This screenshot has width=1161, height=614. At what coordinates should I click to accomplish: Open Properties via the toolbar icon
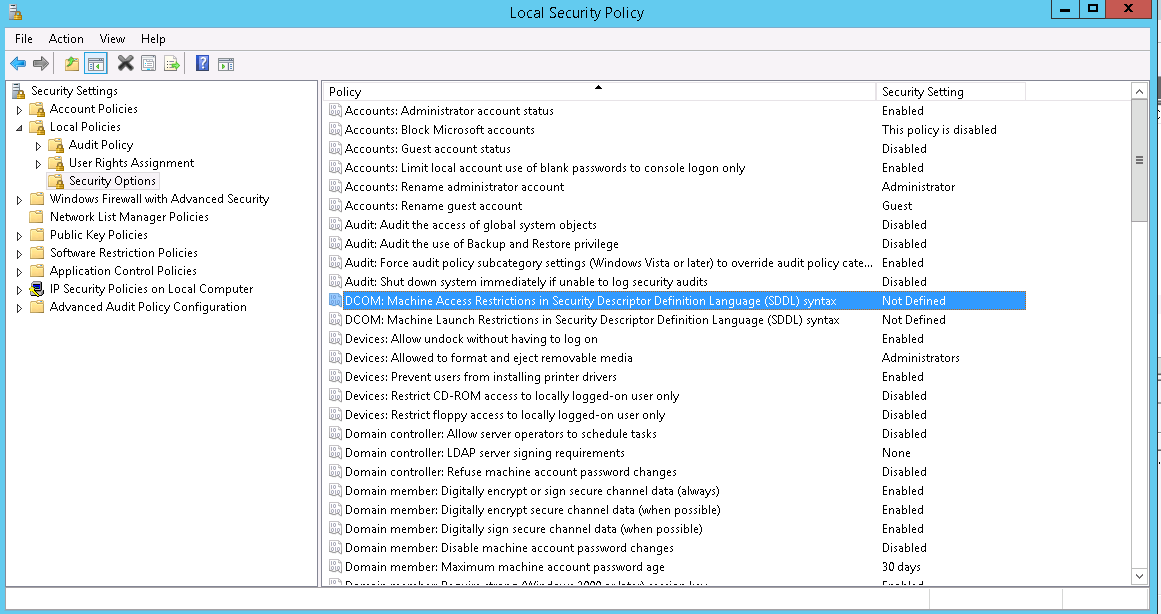148,64
